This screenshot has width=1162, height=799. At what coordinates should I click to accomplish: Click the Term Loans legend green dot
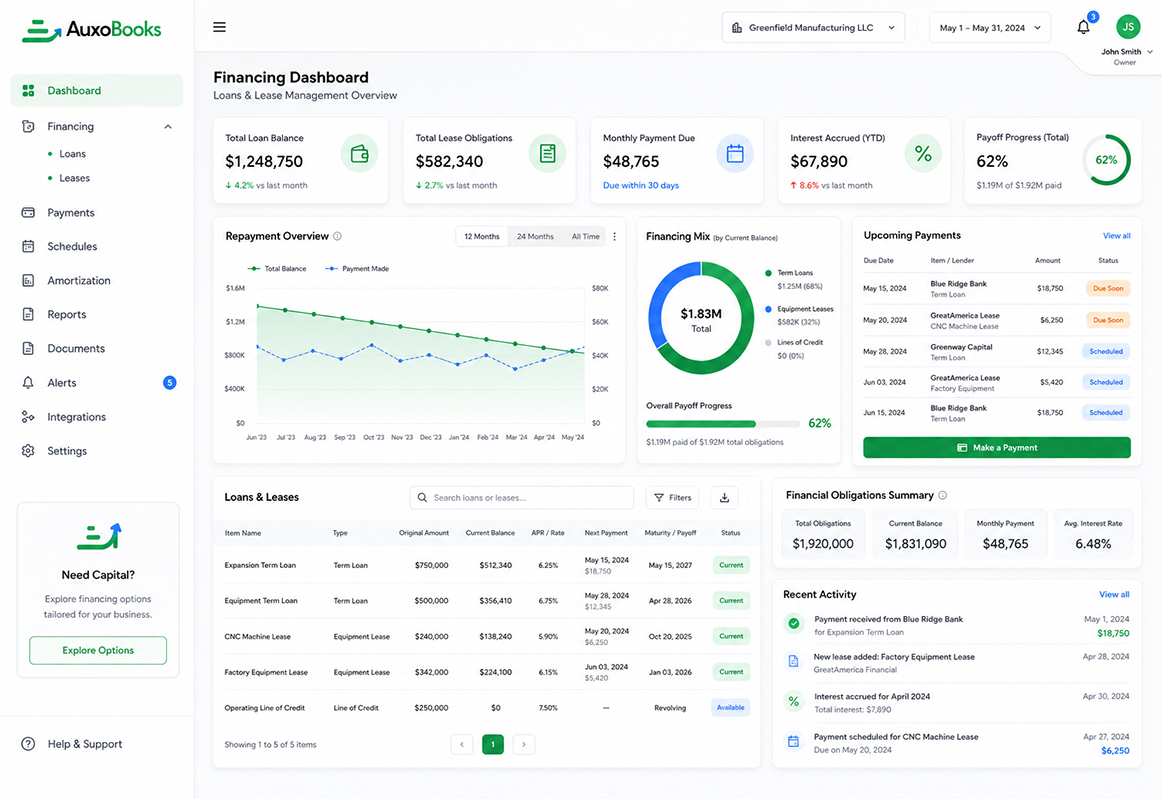click(768, 273)
